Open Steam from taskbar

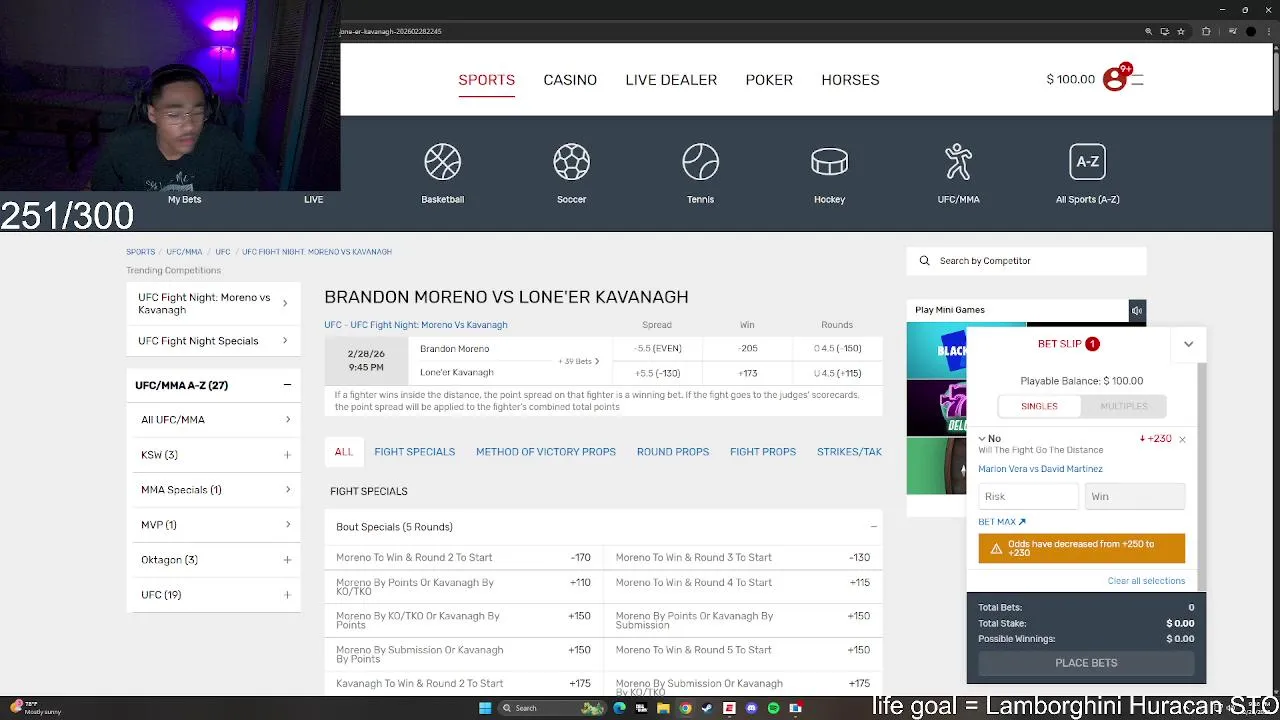tap(707, 708)
